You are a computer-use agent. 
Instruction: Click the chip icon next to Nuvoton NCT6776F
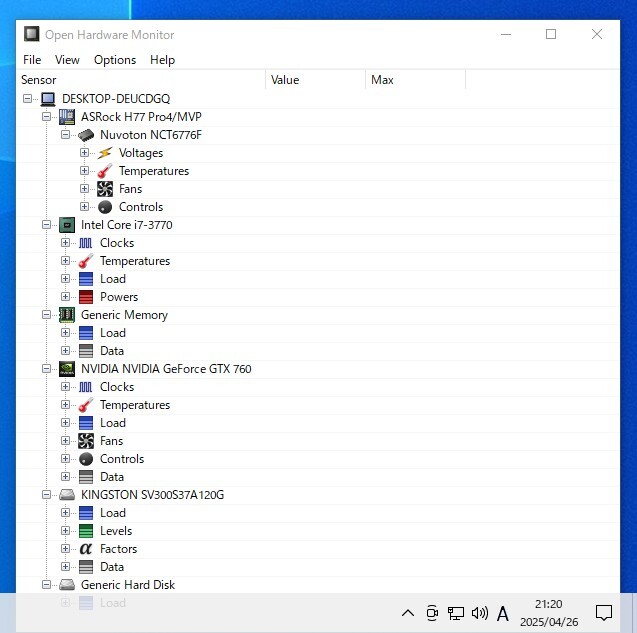[x=86, y=135]
